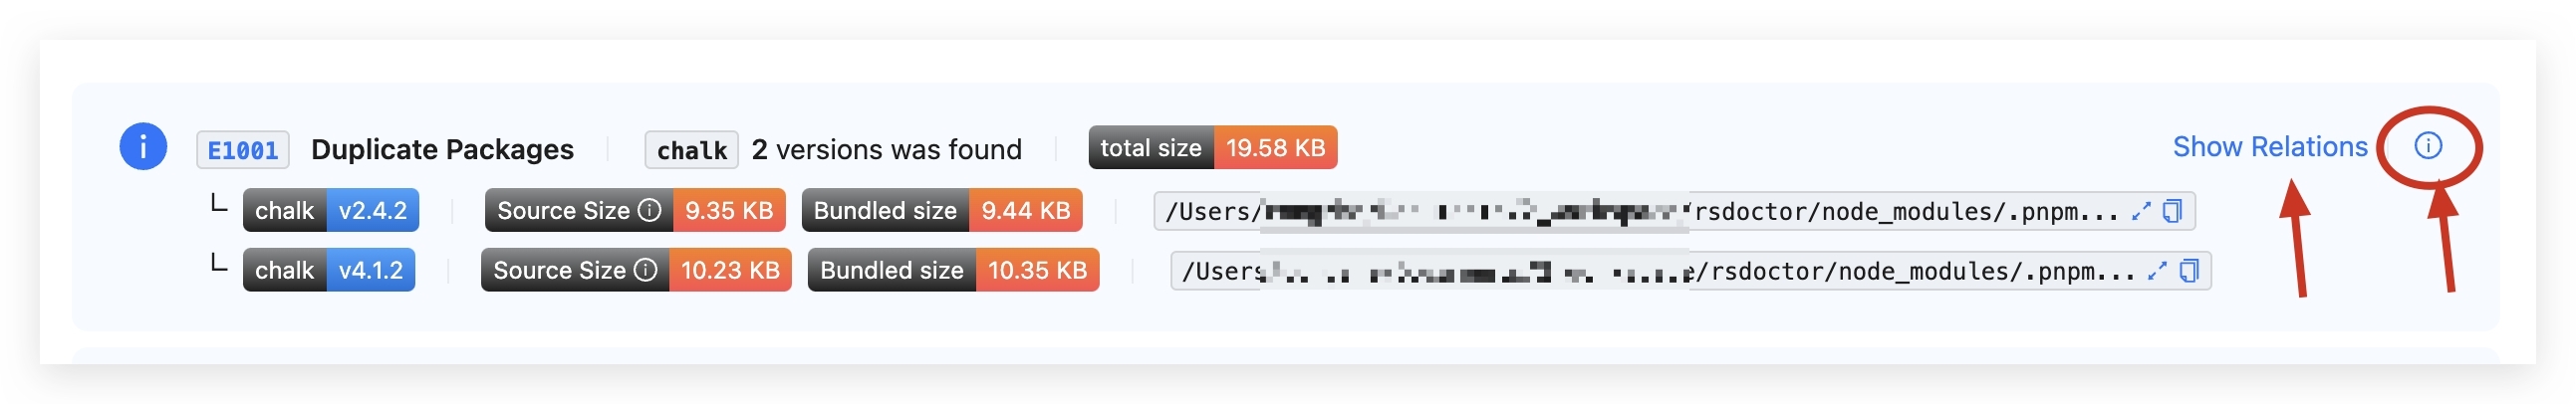
Task: Expand the chalk v2.4.2 file path
Action: (2141, 211)
